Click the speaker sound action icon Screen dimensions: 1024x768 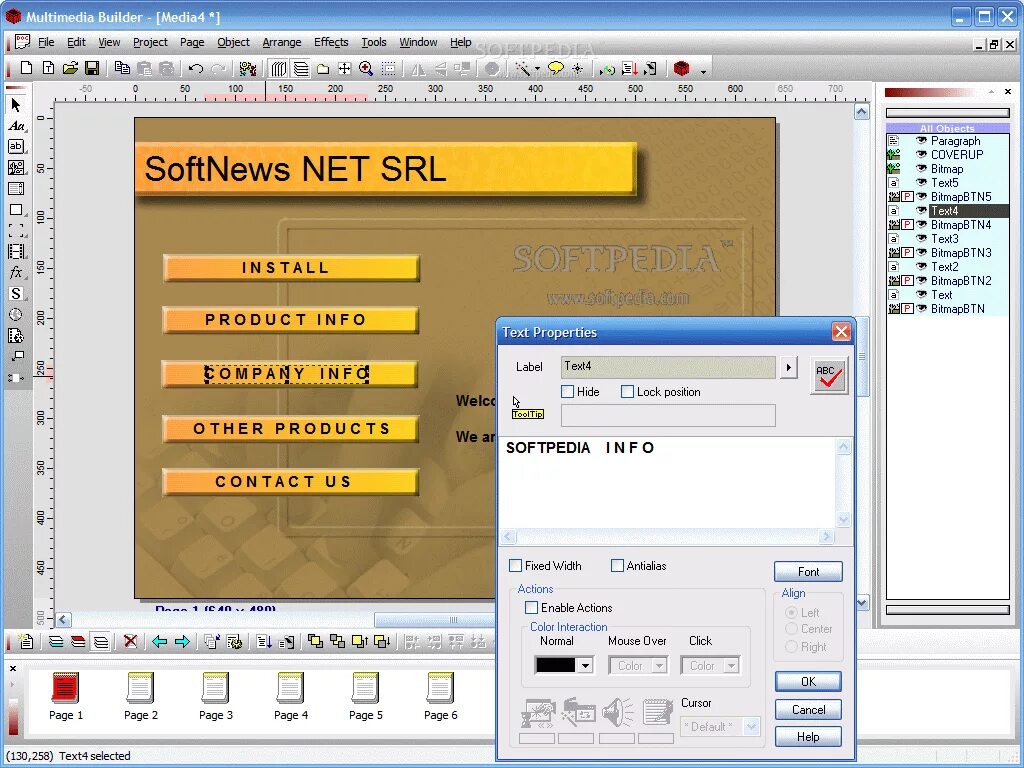click(617, 712)
